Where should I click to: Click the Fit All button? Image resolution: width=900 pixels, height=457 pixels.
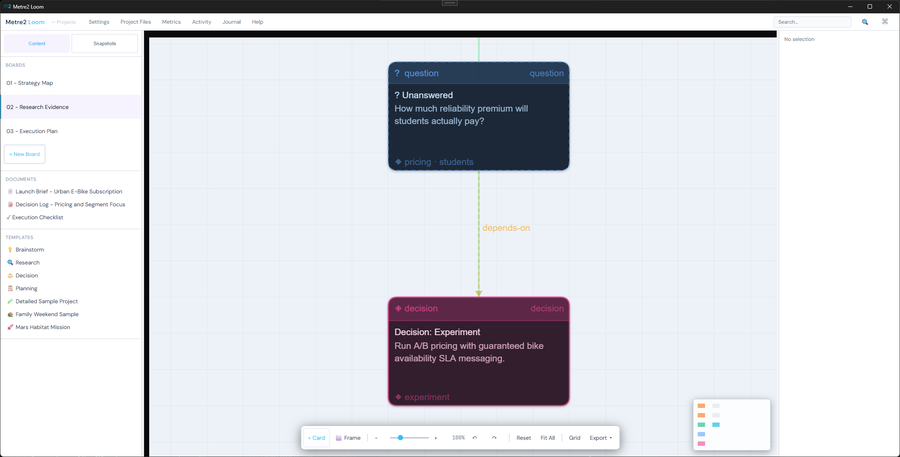(548, 438)
